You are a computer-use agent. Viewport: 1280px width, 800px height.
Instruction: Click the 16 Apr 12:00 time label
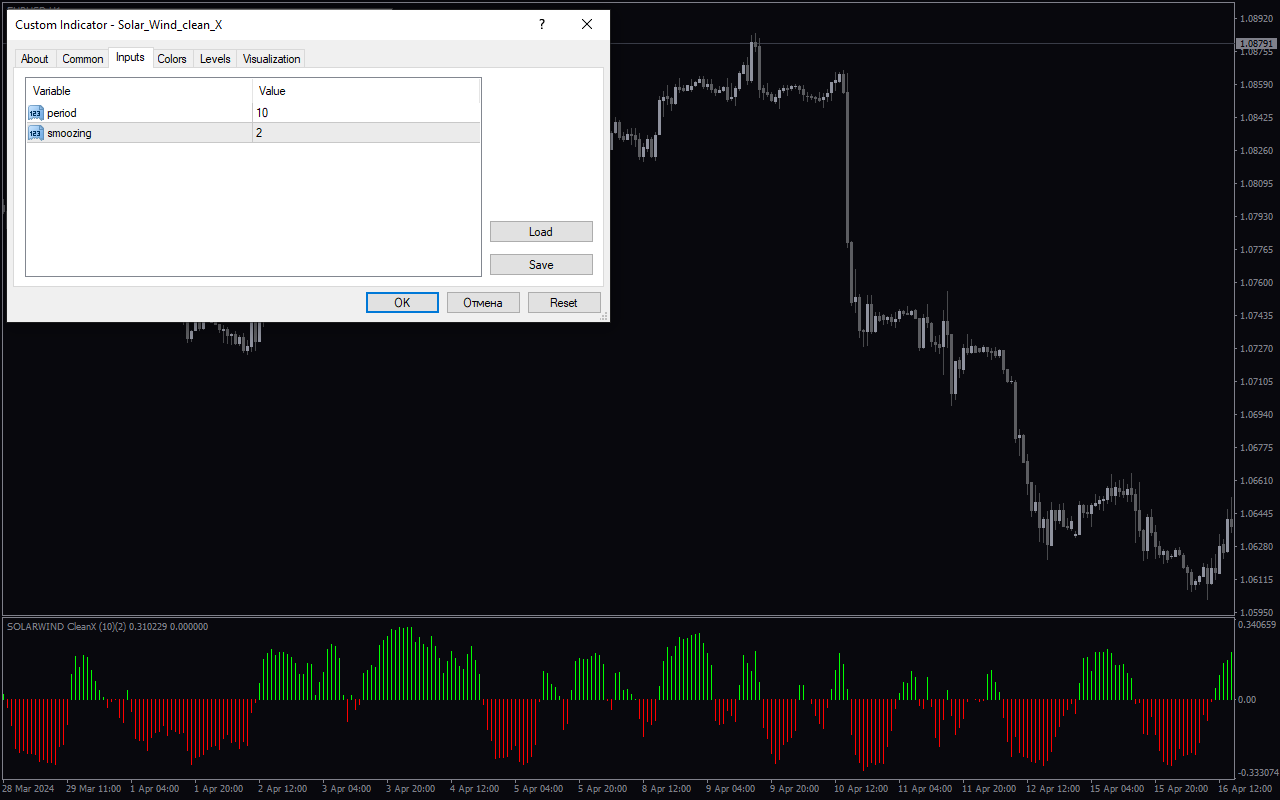point(1244,789)
